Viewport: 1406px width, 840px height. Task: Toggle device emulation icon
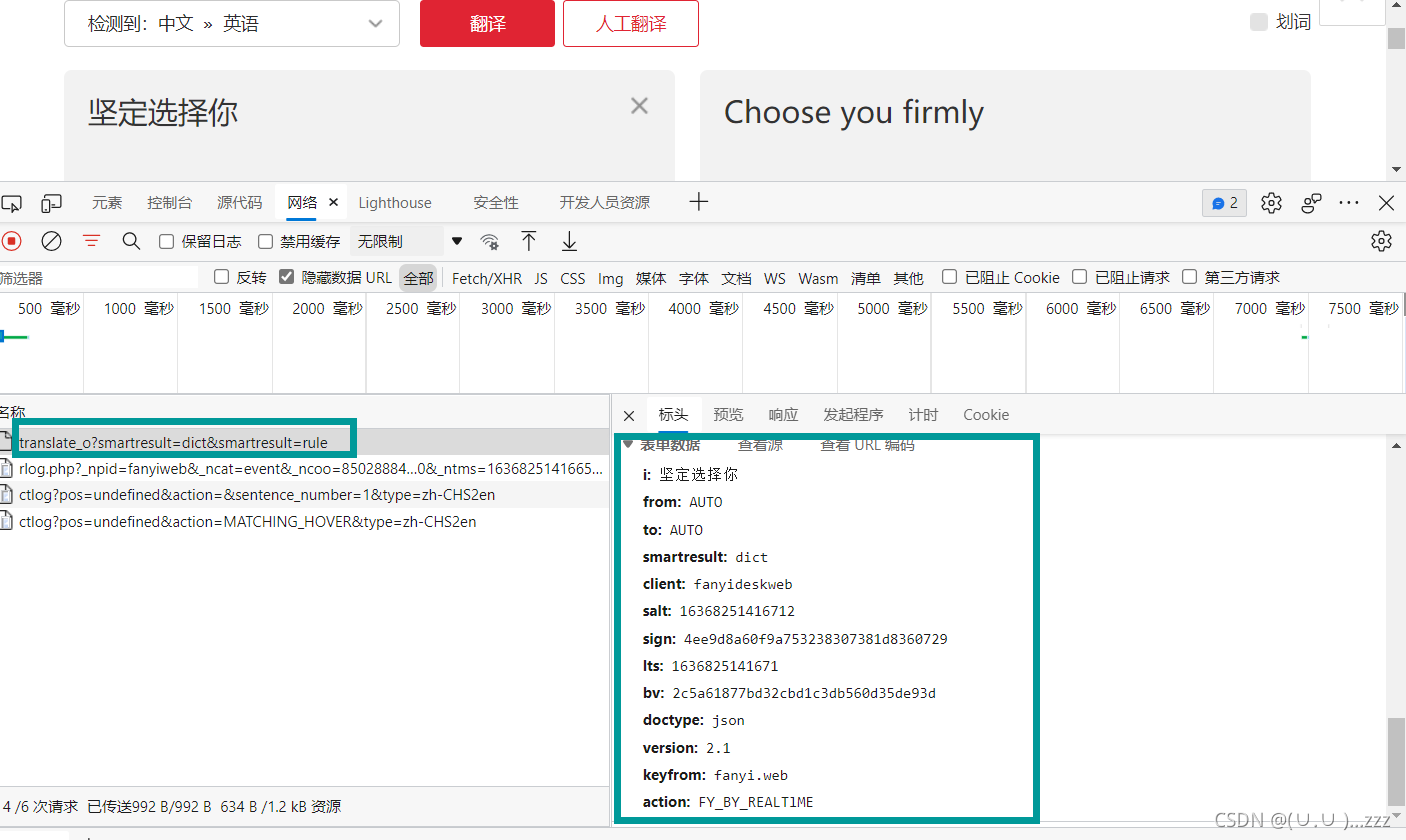coord(52,203)
